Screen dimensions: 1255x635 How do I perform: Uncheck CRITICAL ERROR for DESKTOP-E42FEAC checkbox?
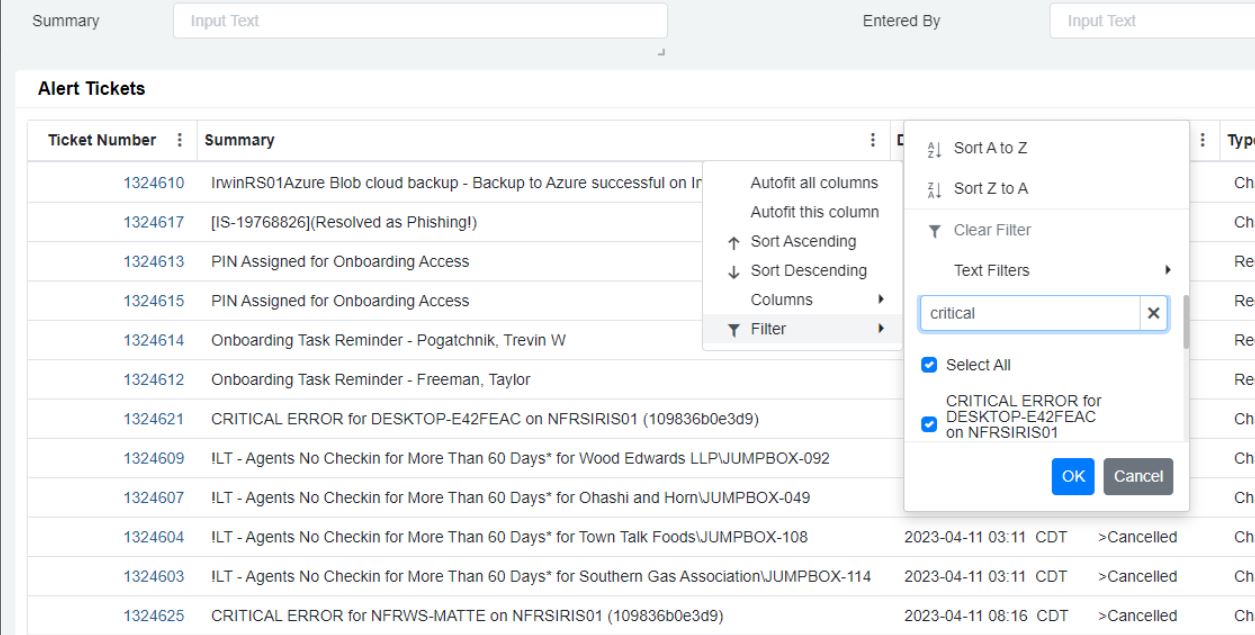coord(928,425)
